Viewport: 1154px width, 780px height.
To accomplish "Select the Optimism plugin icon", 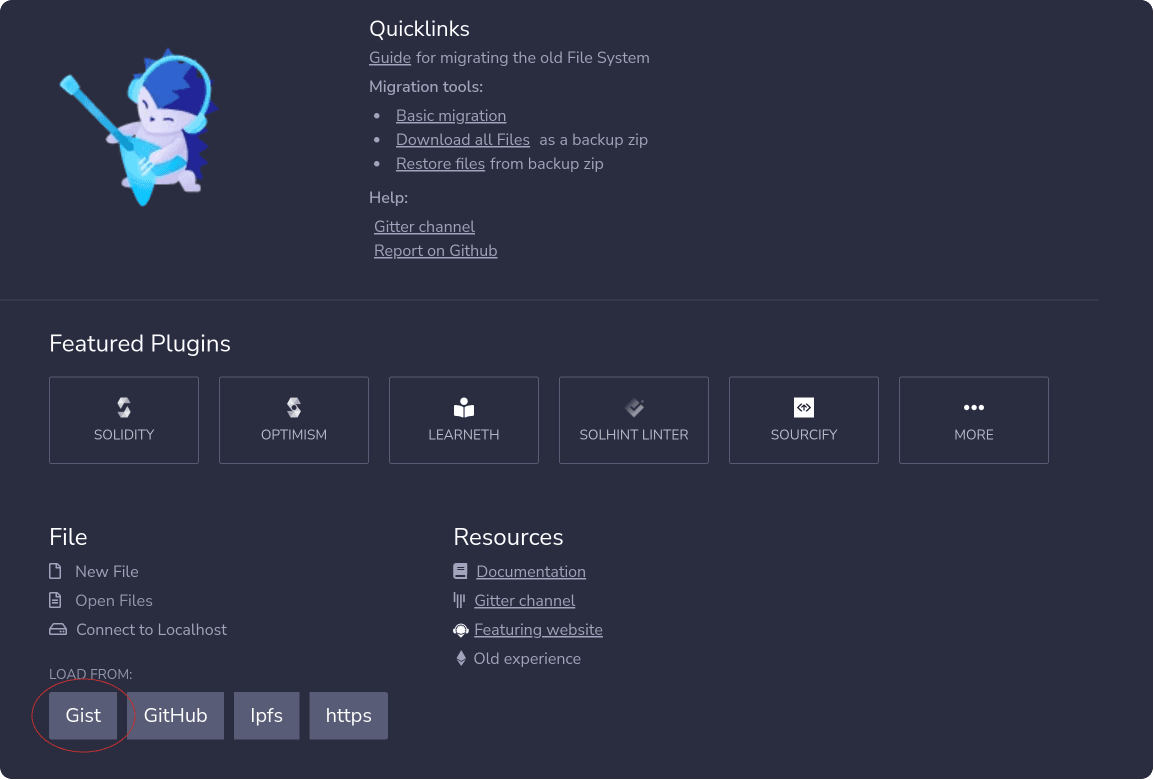I will [x=294, y=407].
